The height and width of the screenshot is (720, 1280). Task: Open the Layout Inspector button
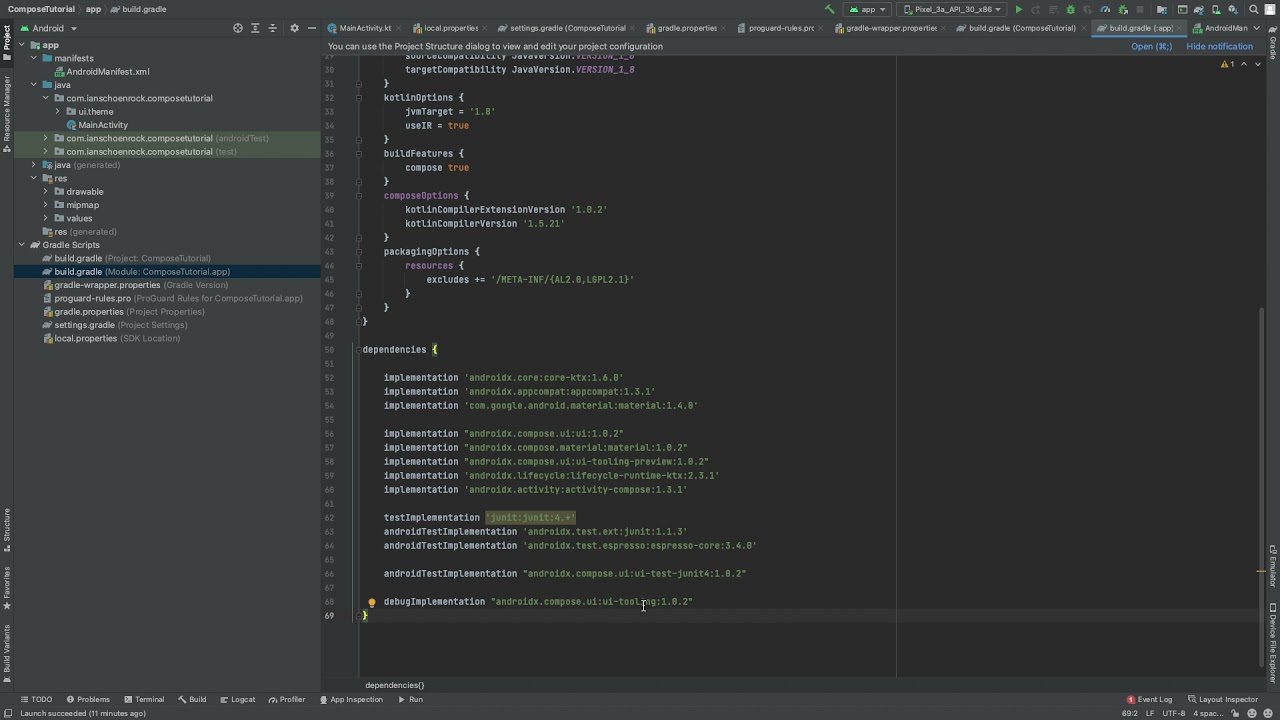point(1222,699)
